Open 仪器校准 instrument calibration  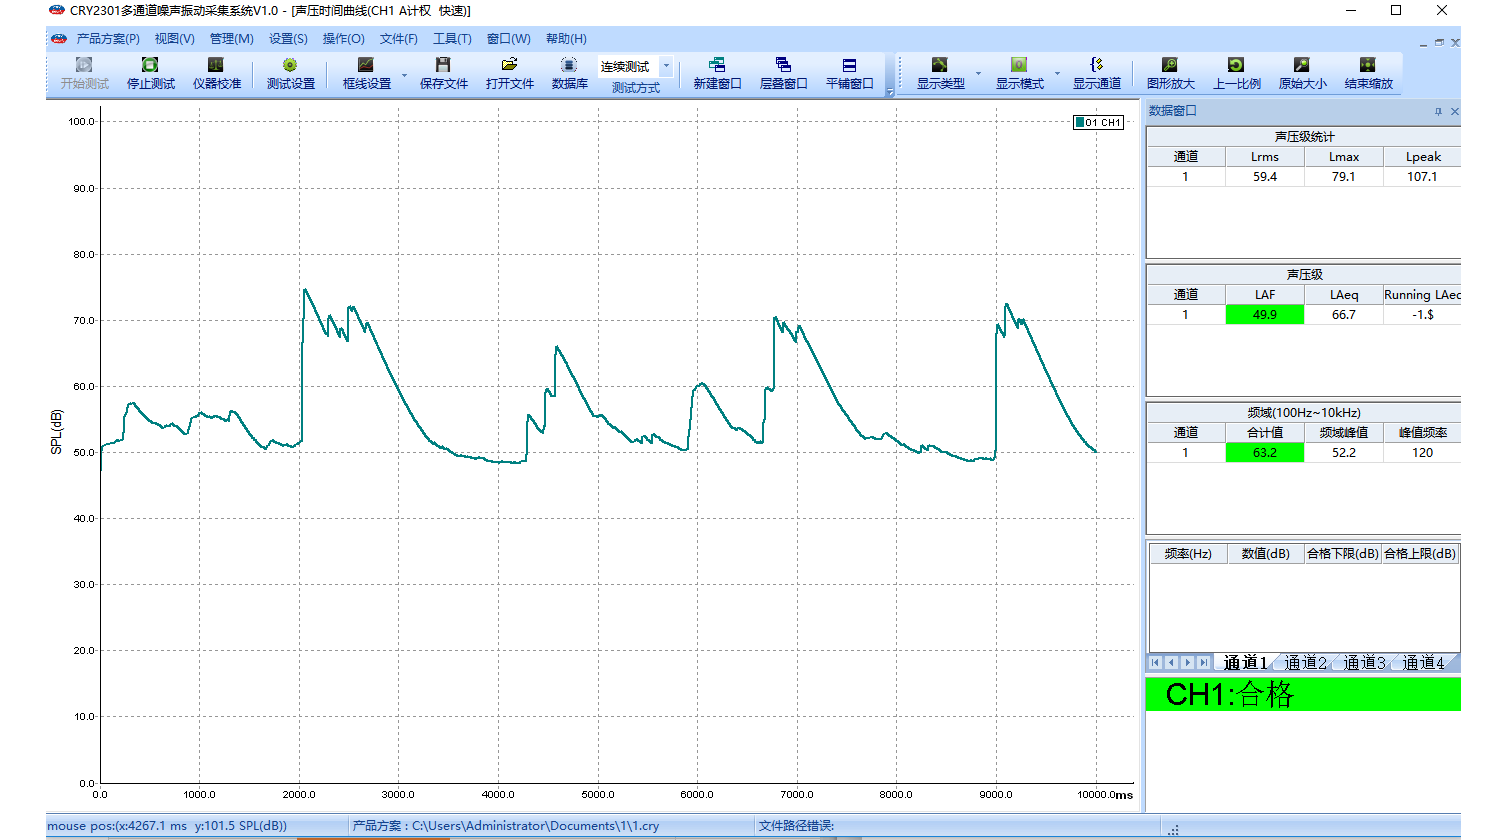click(x=216, y=66)
